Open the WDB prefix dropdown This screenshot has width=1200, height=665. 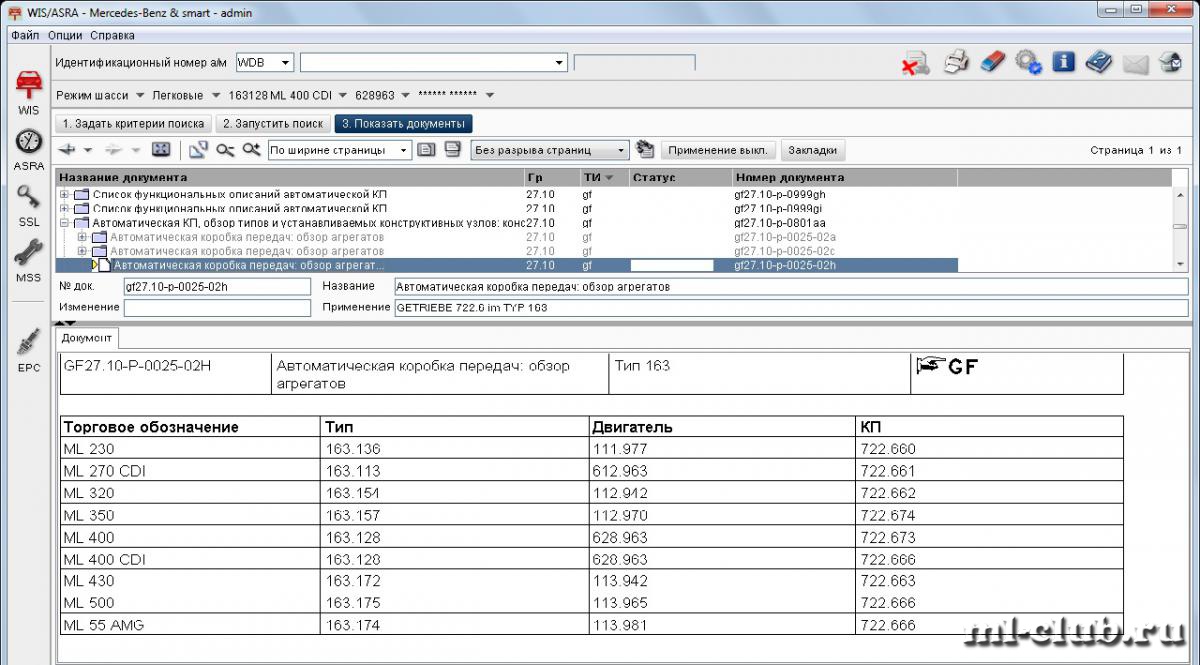285,62
